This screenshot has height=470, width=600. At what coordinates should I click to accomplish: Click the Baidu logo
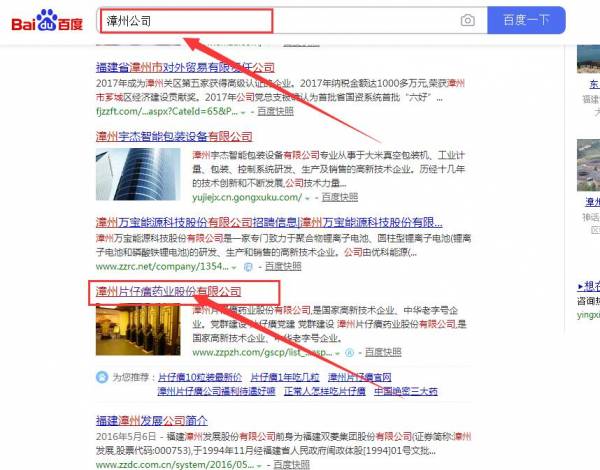tap(47, 20)
